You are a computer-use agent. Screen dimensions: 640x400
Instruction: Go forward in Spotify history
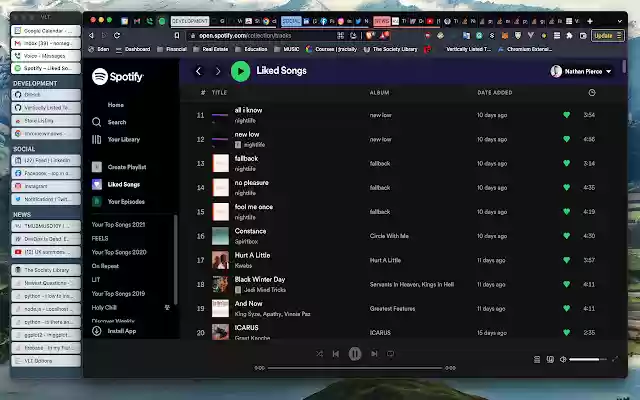click(218, 71)
